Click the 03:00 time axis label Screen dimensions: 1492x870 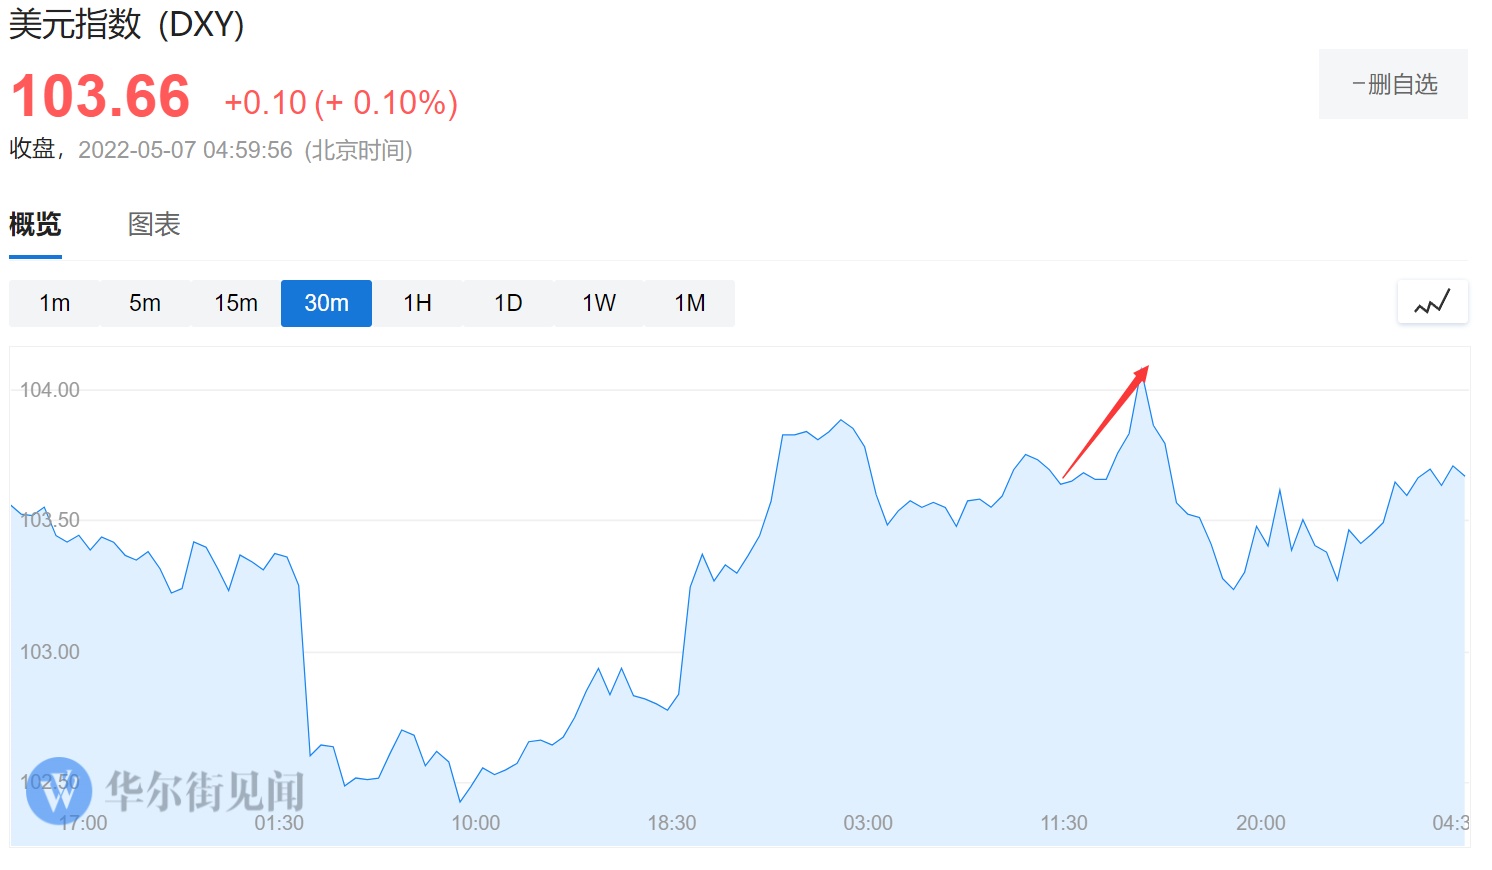tap(867, 823)
